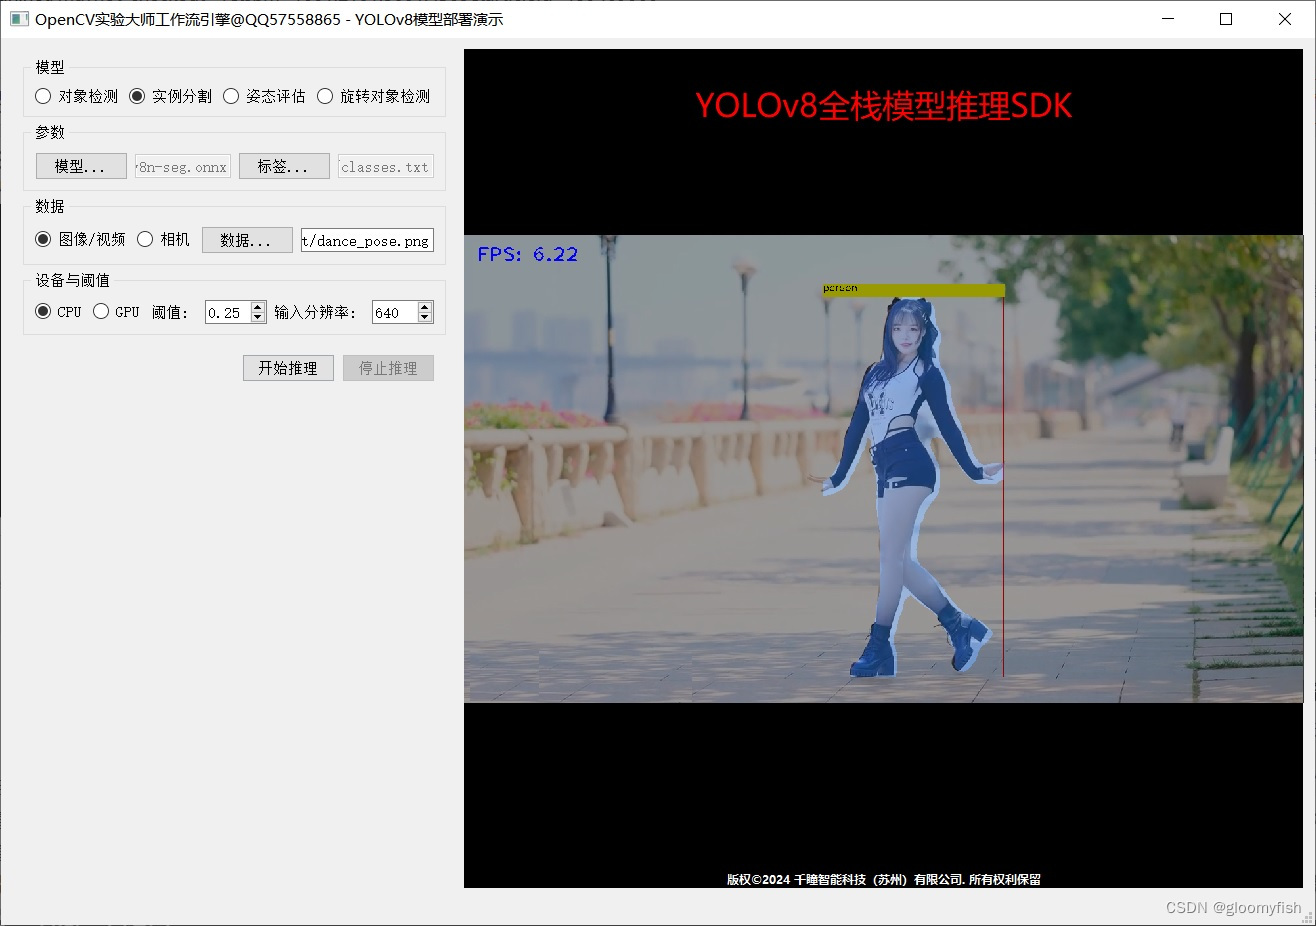Select the CPU device option
This screenshot has width=1316, height=926.
41,311
